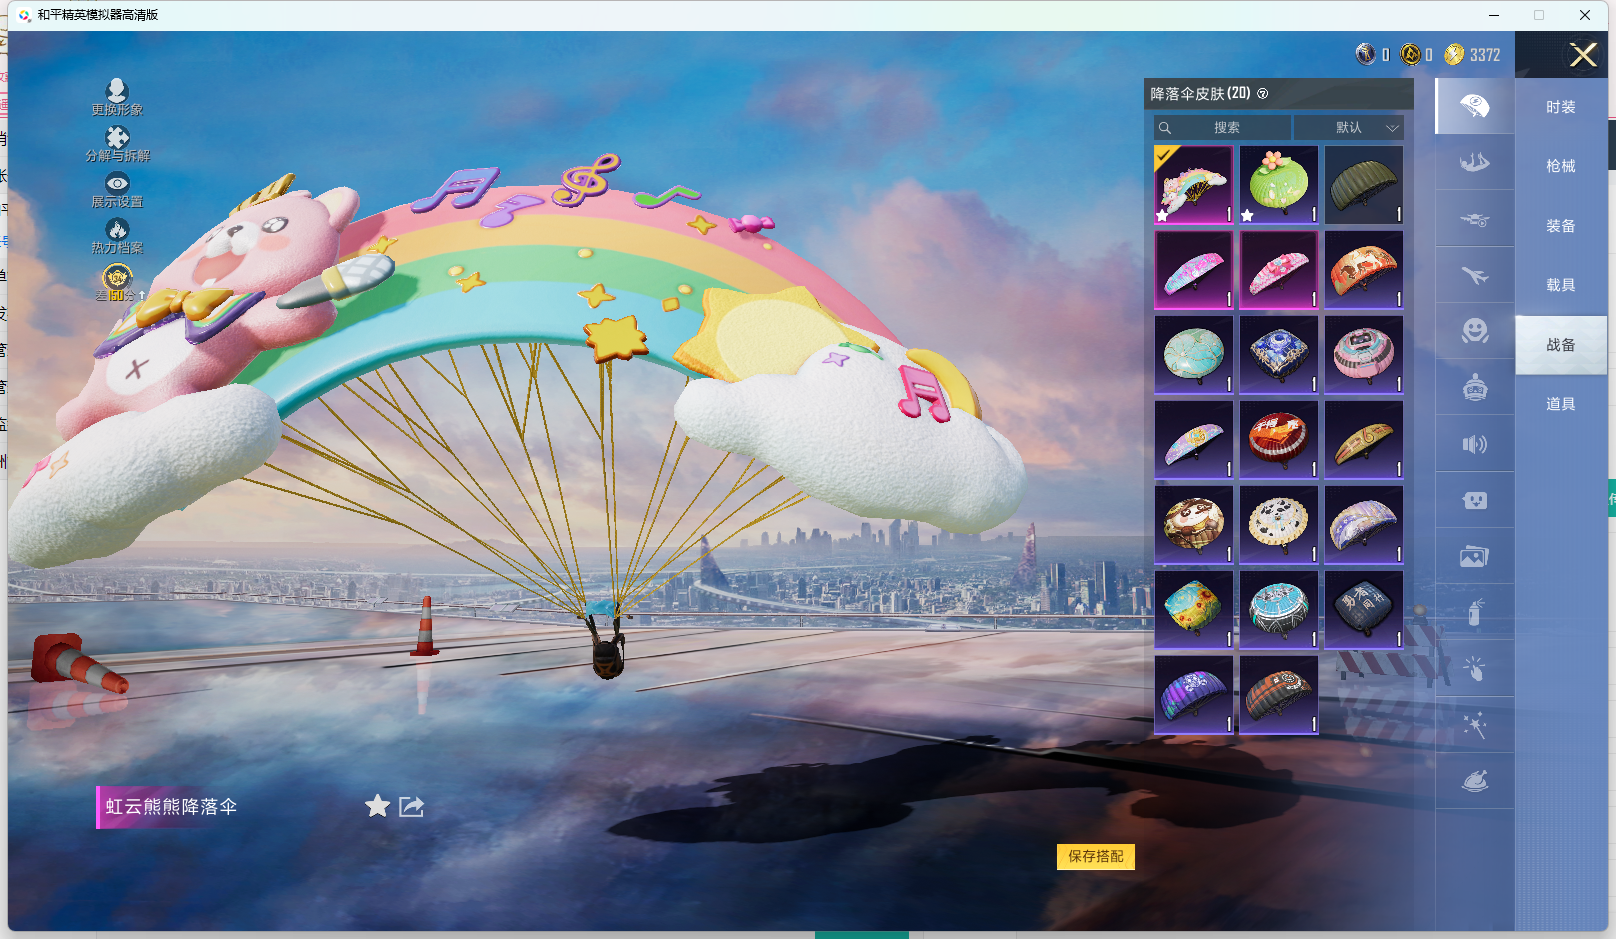Click the 更换形象 change appearance icon
This screenshot has height=939, width=1616.
coord(117,92)
